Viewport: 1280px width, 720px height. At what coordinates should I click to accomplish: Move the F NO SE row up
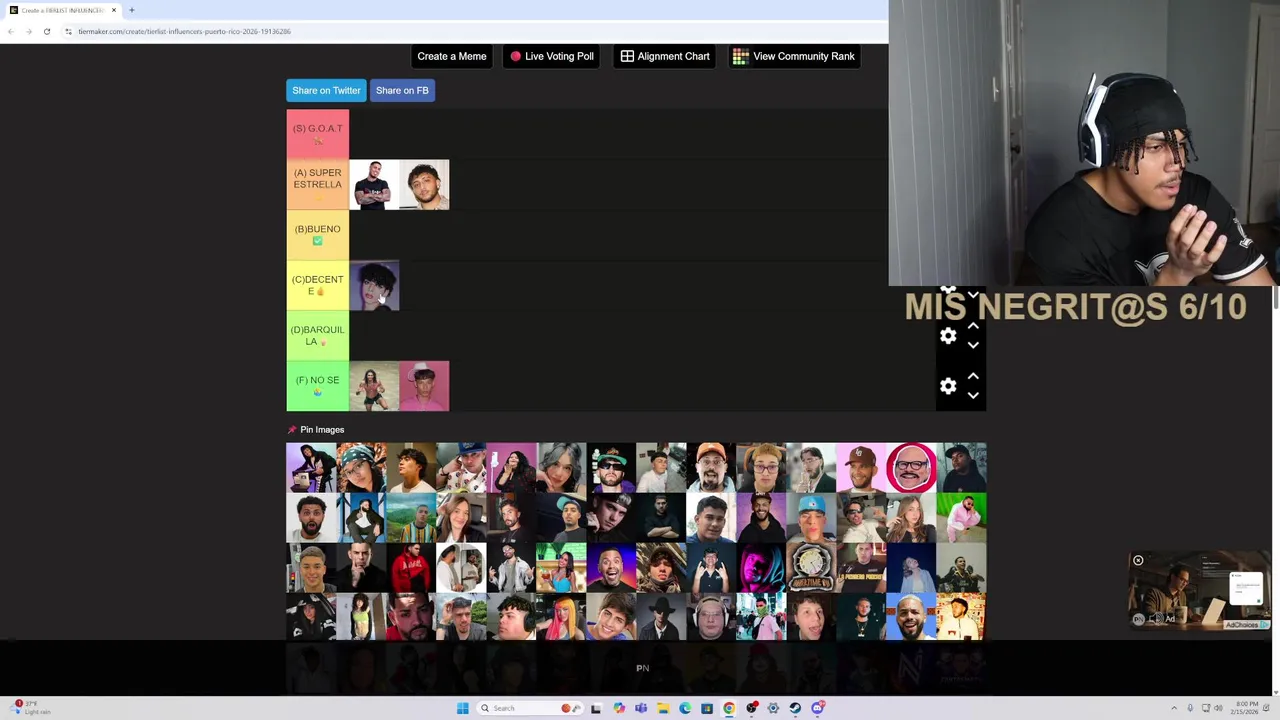(973, 376)
